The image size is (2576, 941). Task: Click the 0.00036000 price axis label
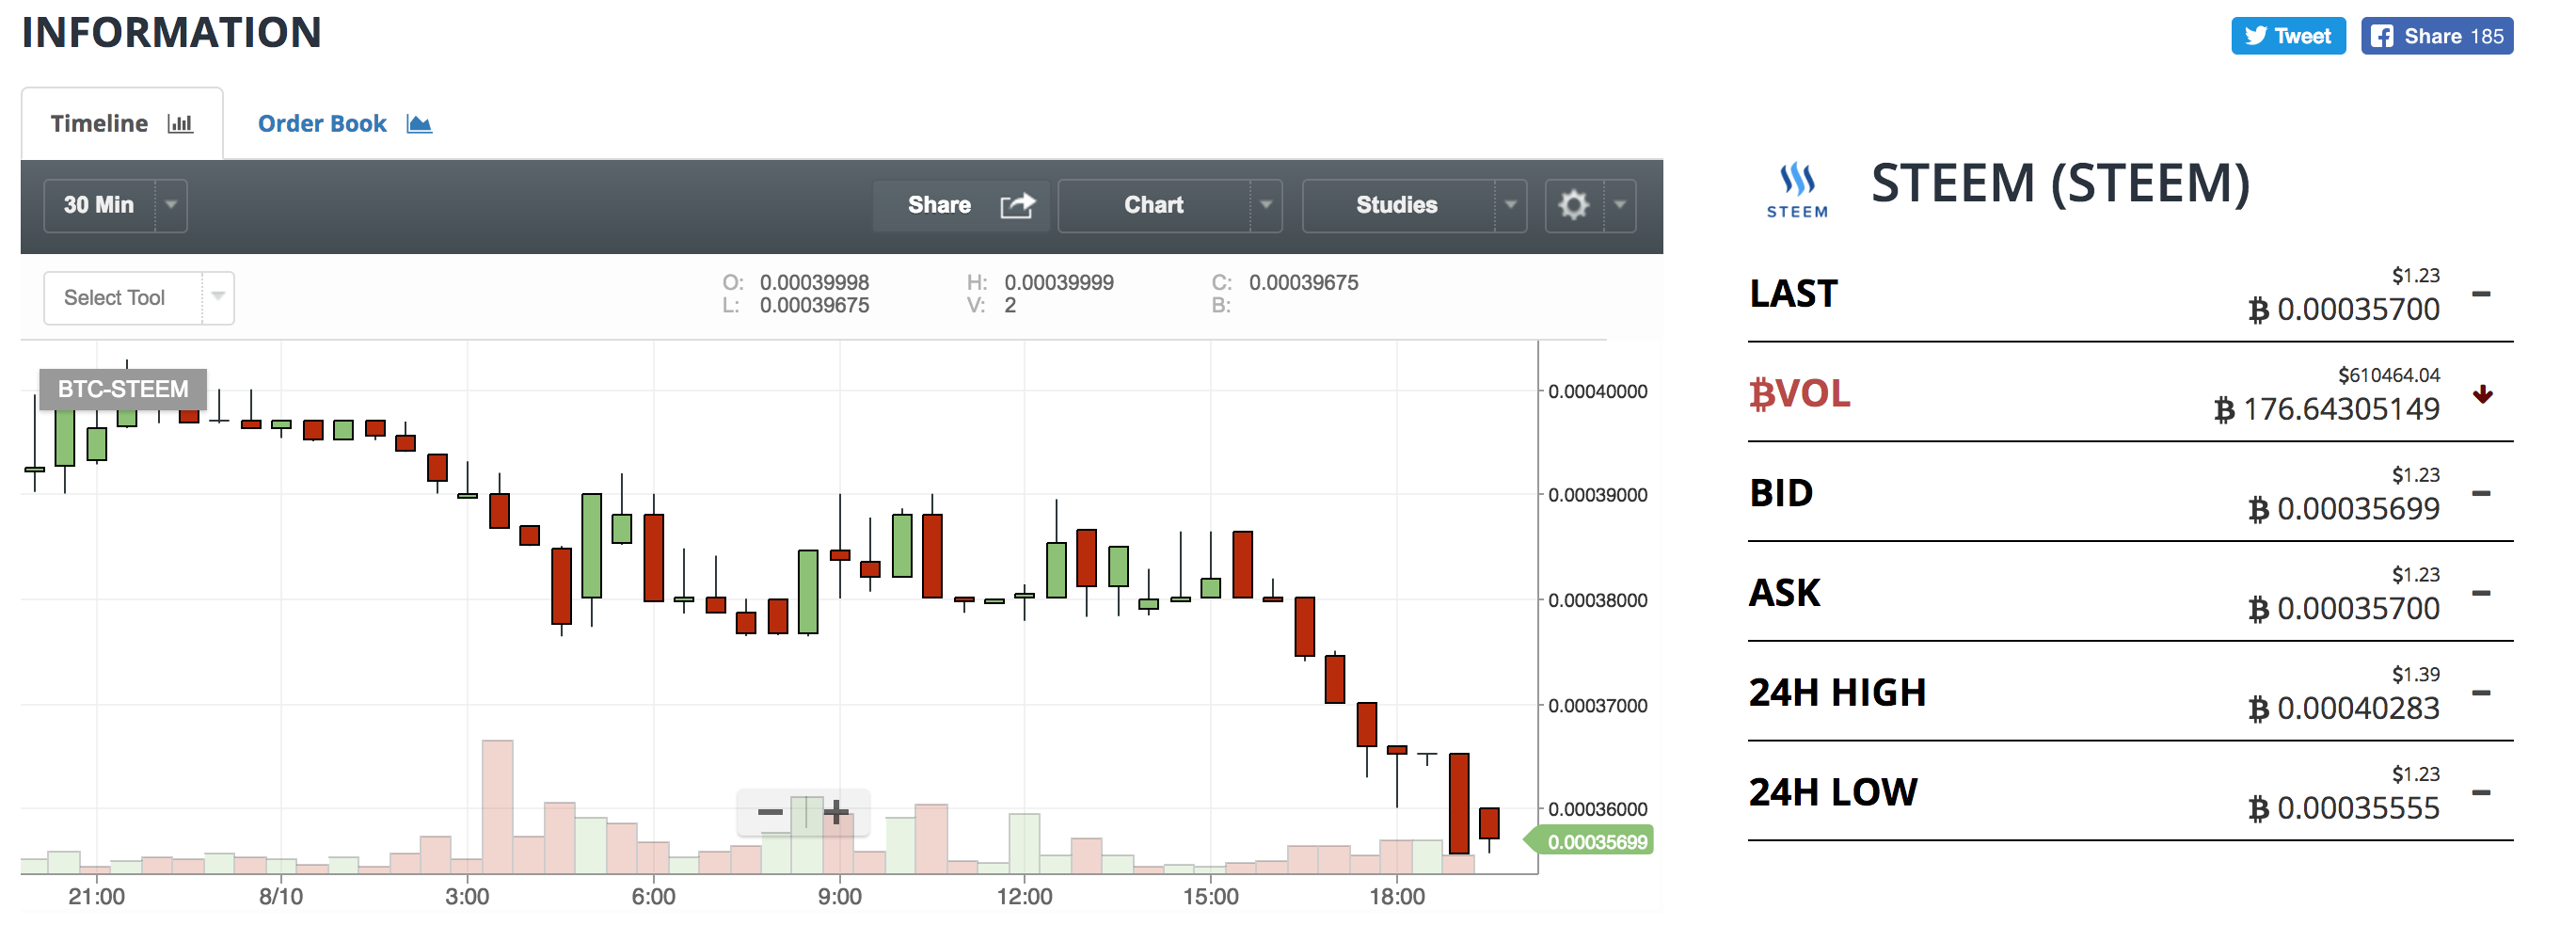point(1598,810)
